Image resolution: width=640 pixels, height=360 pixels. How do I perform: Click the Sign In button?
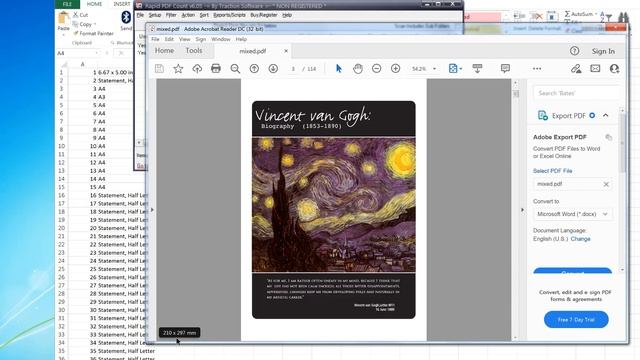coord(603,51)
